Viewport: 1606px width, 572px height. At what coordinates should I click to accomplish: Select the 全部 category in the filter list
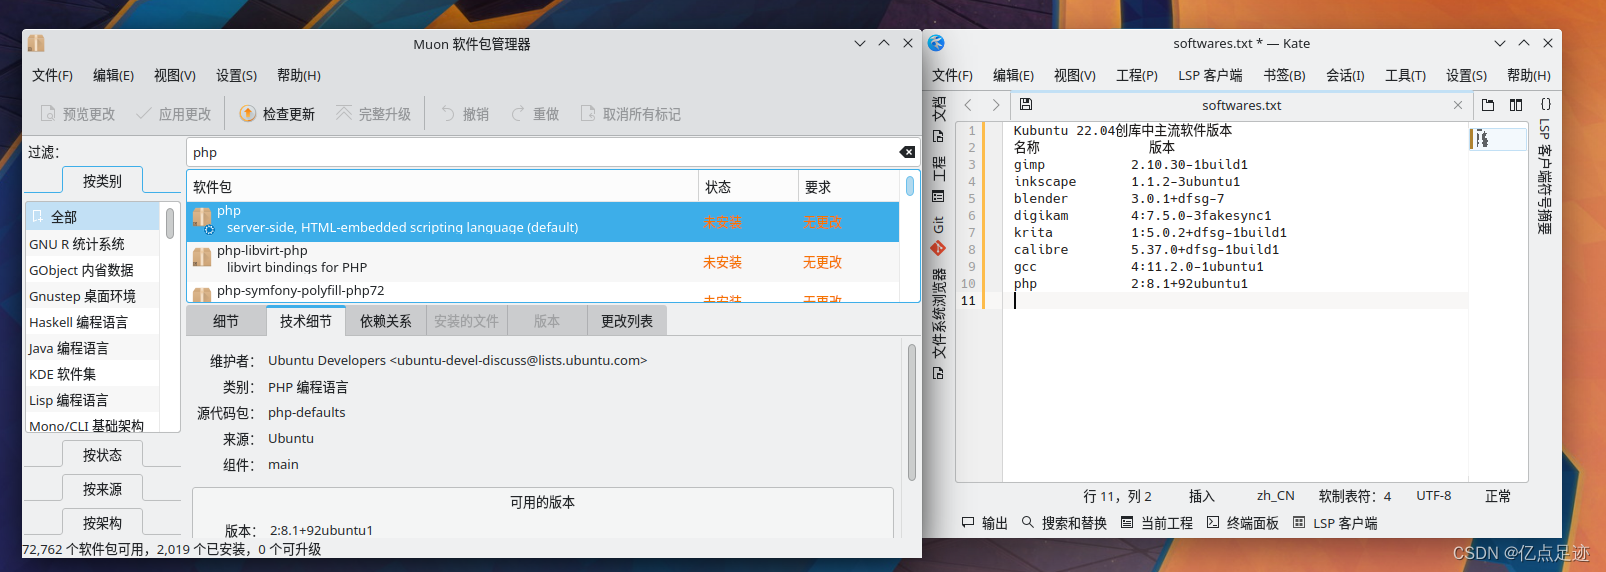coord(92,217)
